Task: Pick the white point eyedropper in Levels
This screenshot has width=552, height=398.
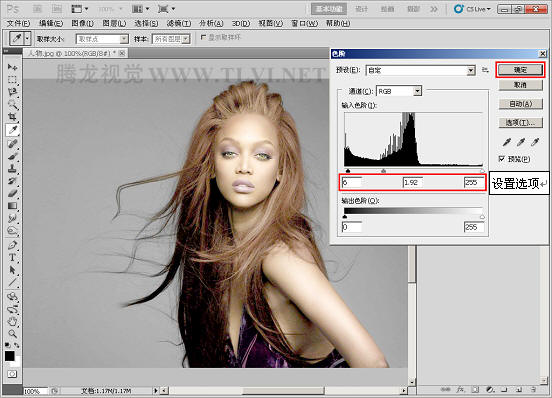Action: point(535,142)
